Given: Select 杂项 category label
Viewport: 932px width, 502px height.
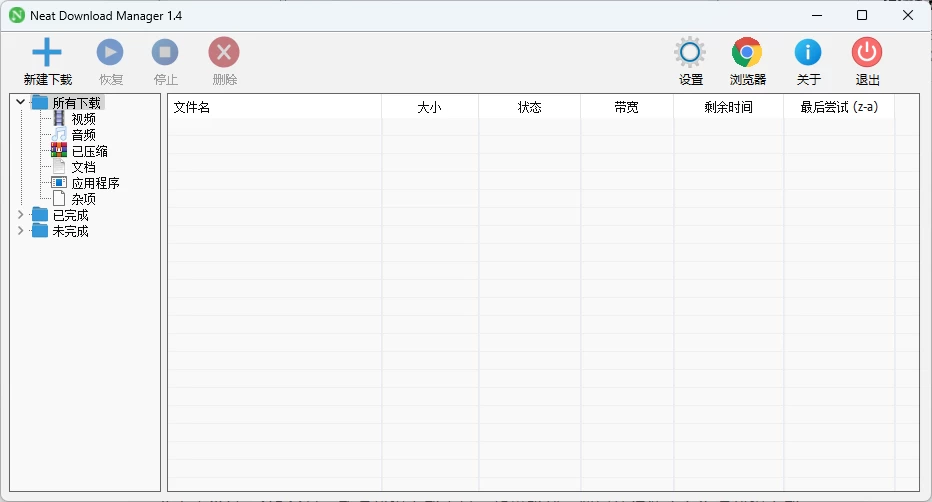Looking at the screenshot, I should click(x=83, y=199).
